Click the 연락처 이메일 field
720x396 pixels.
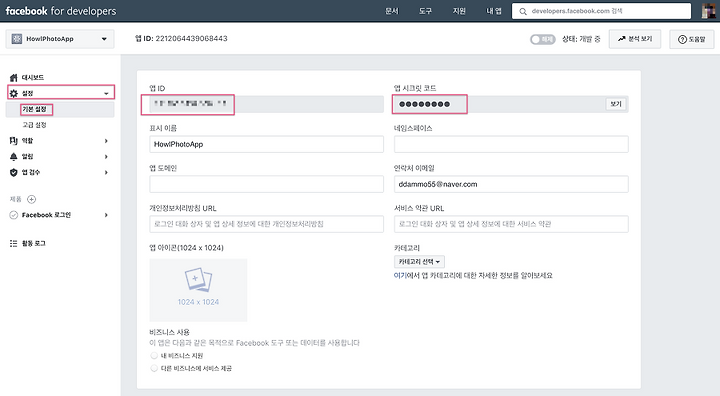click(x=511, y=184)
